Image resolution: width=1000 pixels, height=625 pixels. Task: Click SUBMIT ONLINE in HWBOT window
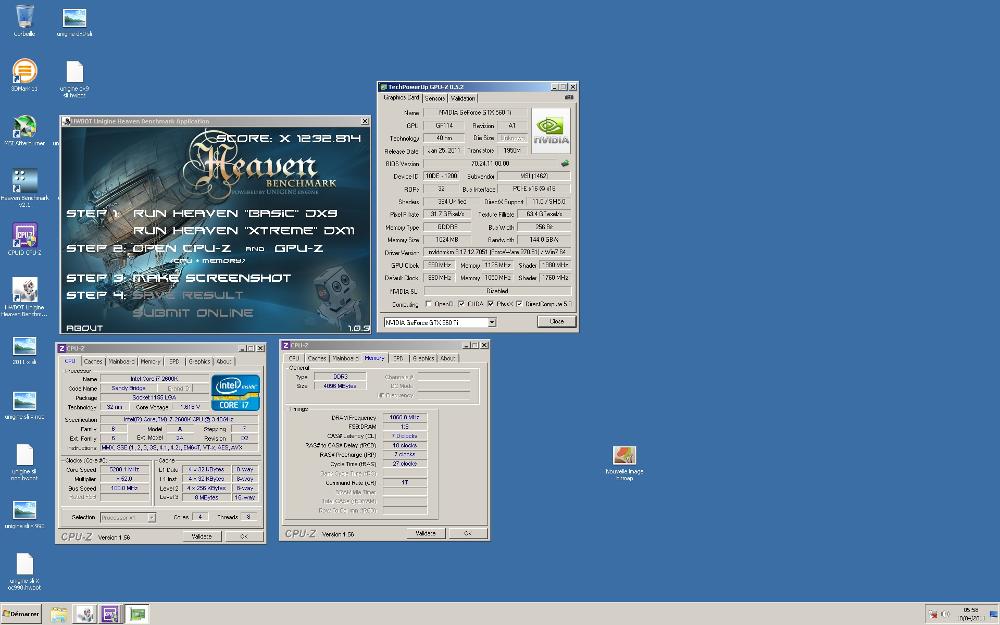(x=193, y=312)
